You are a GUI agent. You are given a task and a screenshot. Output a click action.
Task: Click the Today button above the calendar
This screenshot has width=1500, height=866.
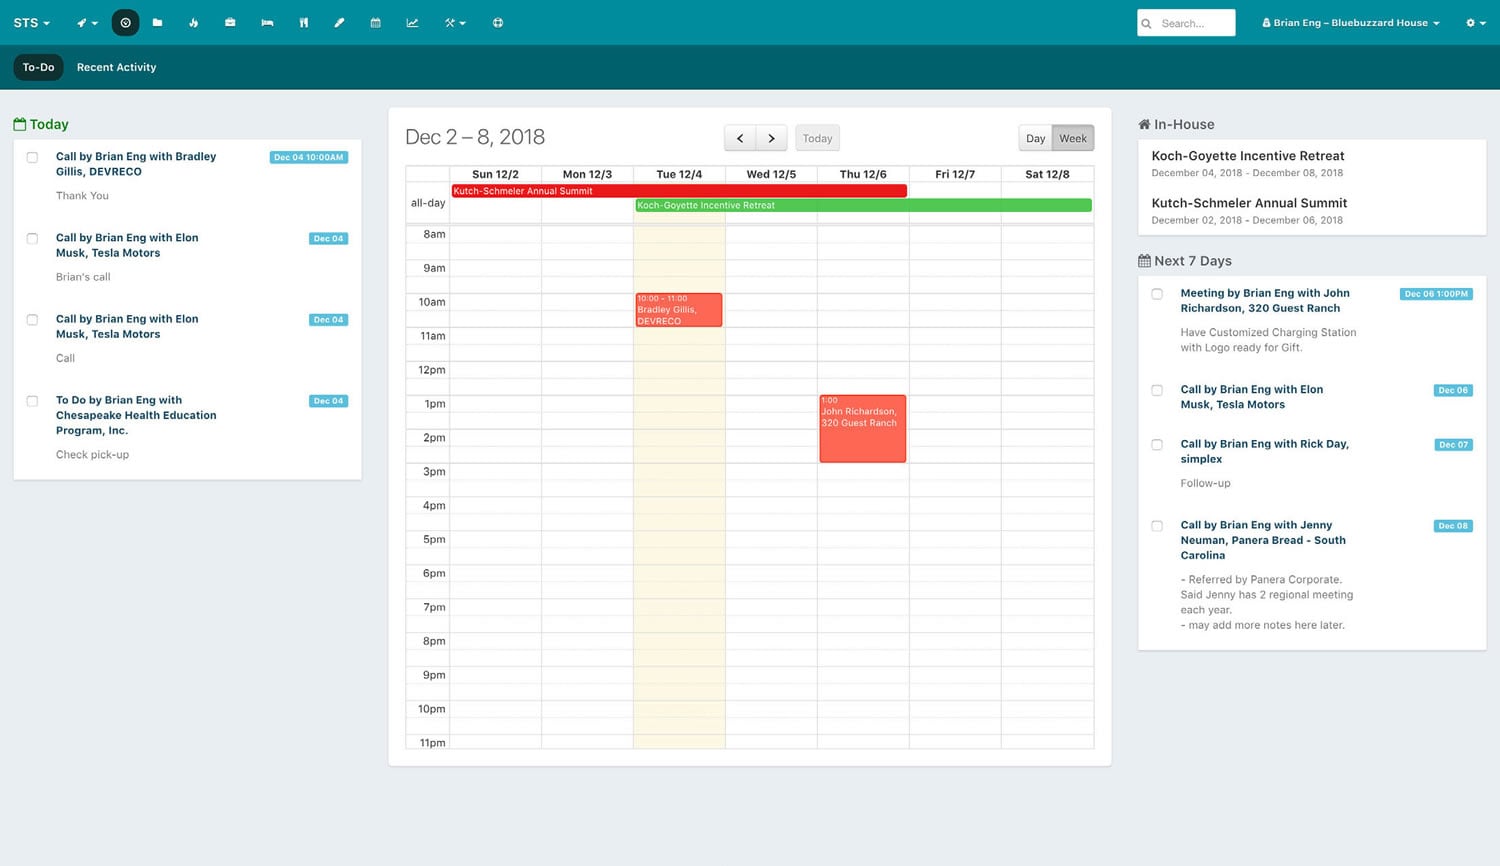click(x=816, y=138)
